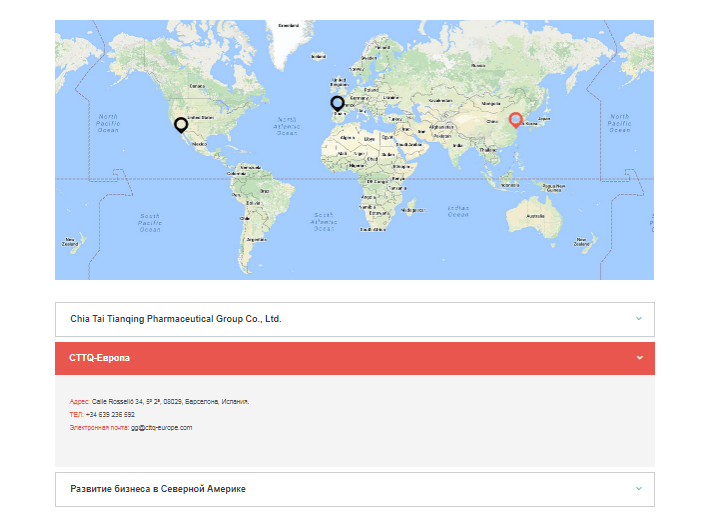Select the red CTTQ-Европа header
Image resolution: width=710 pixels, height=514 pixels.
tap(355, 358)
